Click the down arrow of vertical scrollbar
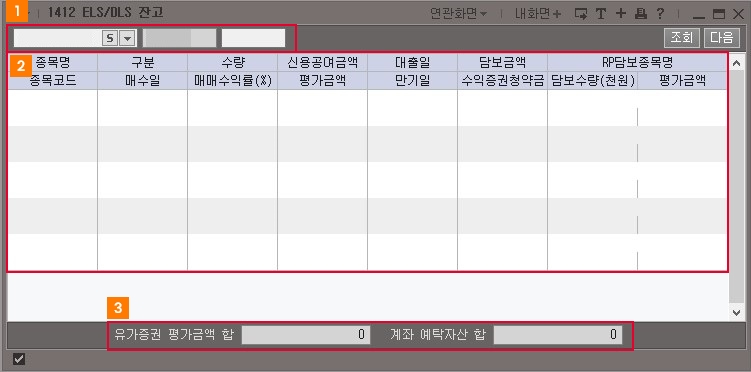The width and height of the screenshot is (751, 372). click(x=736, y=313)
